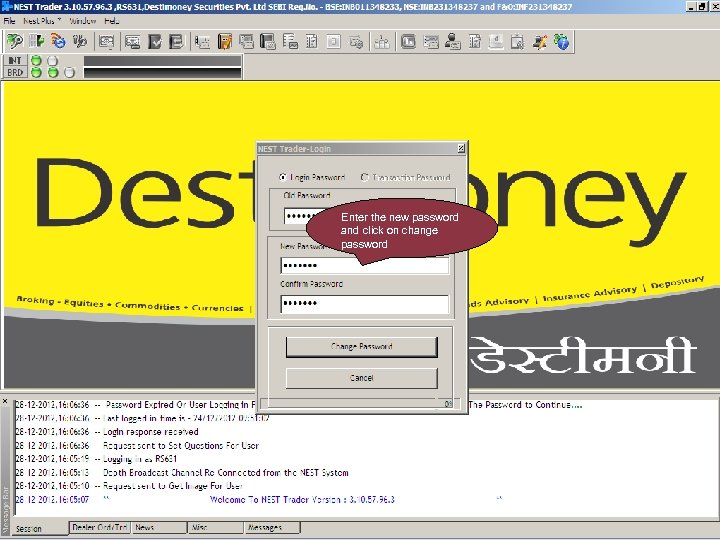
Task: Click the greyed blank square toolbar icon
Action: [334, 42]
